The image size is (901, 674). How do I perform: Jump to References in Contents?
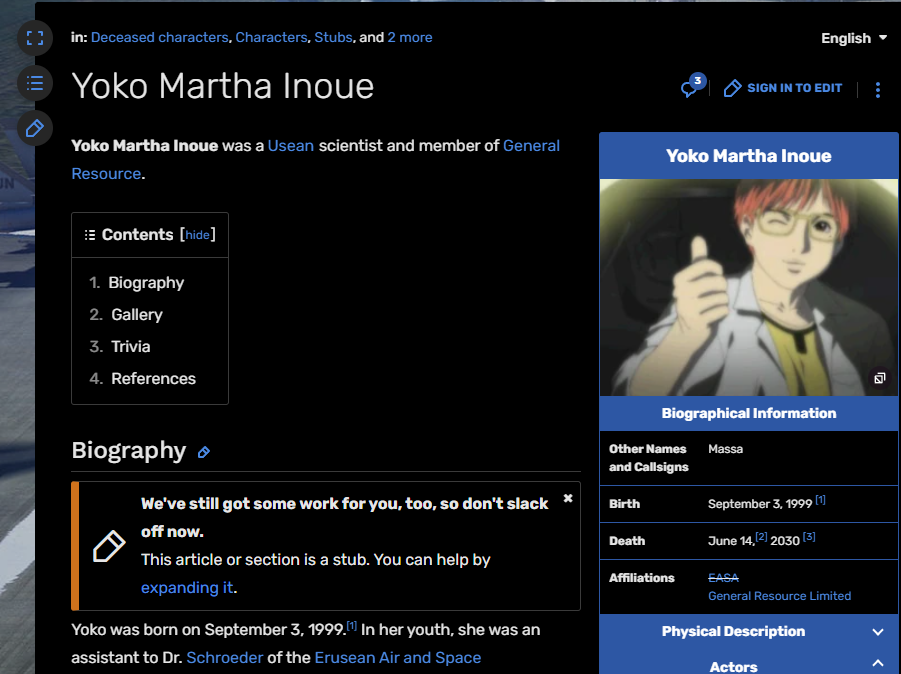pos(153,379)
